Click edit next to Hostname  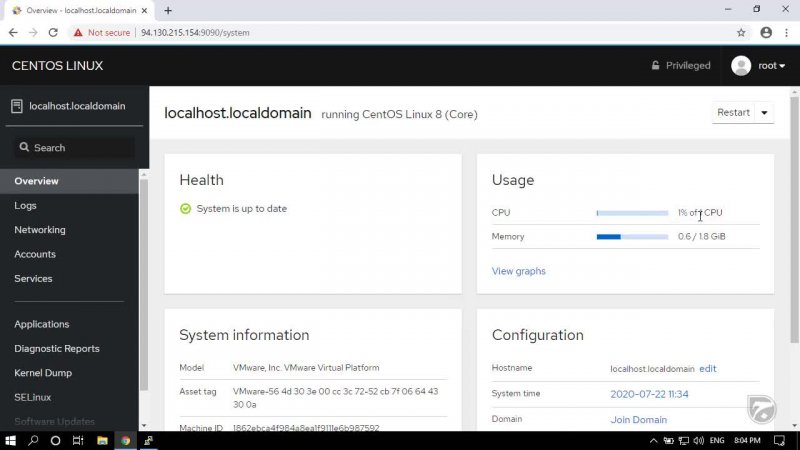[x=707, y=369]
